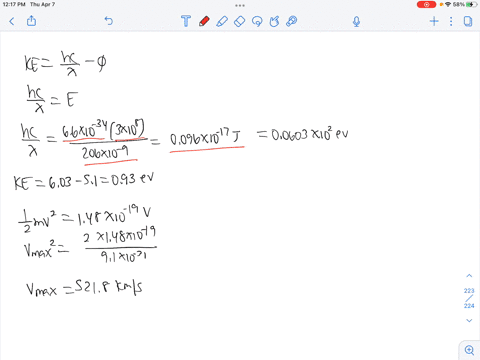Screen dimensions: 480x360
Task: Tap the screen recording red indicator
Action: [426, 5]
